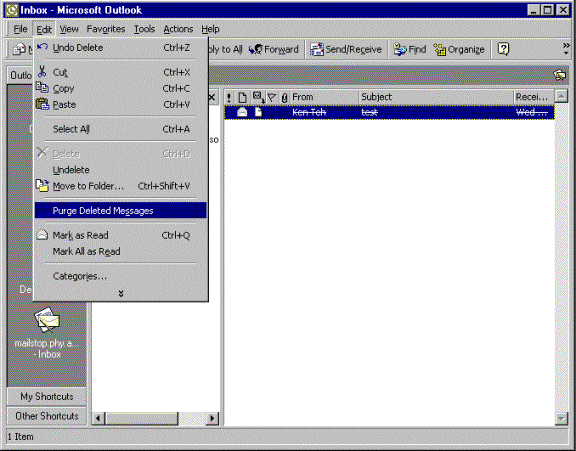Click the Forward toolbar button

coord(274,49)
